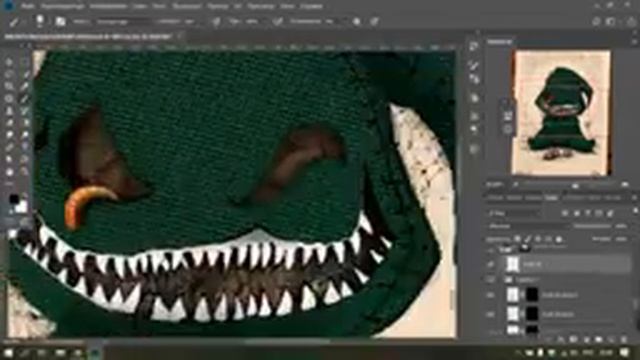
Task: Select the Pen tool
Action: point(9,147)
